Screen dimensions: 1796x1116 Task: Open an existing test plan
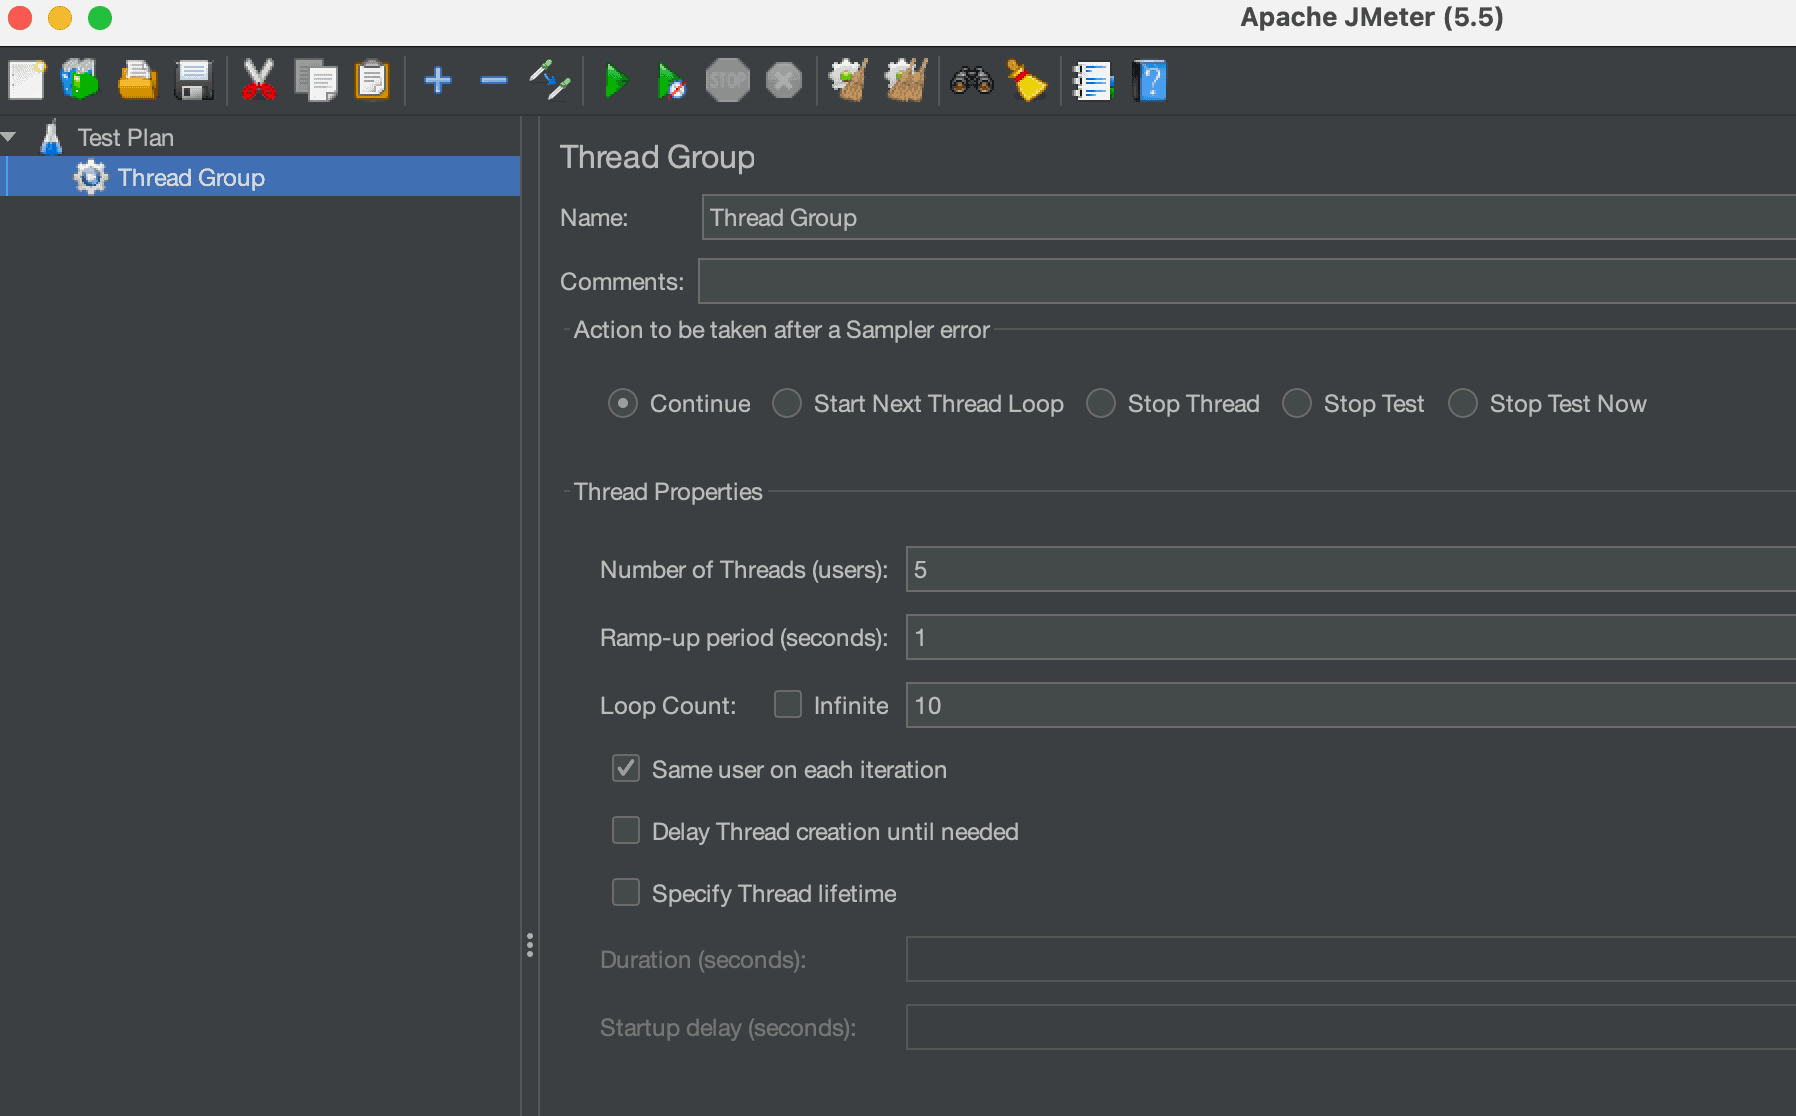[138, 80]
